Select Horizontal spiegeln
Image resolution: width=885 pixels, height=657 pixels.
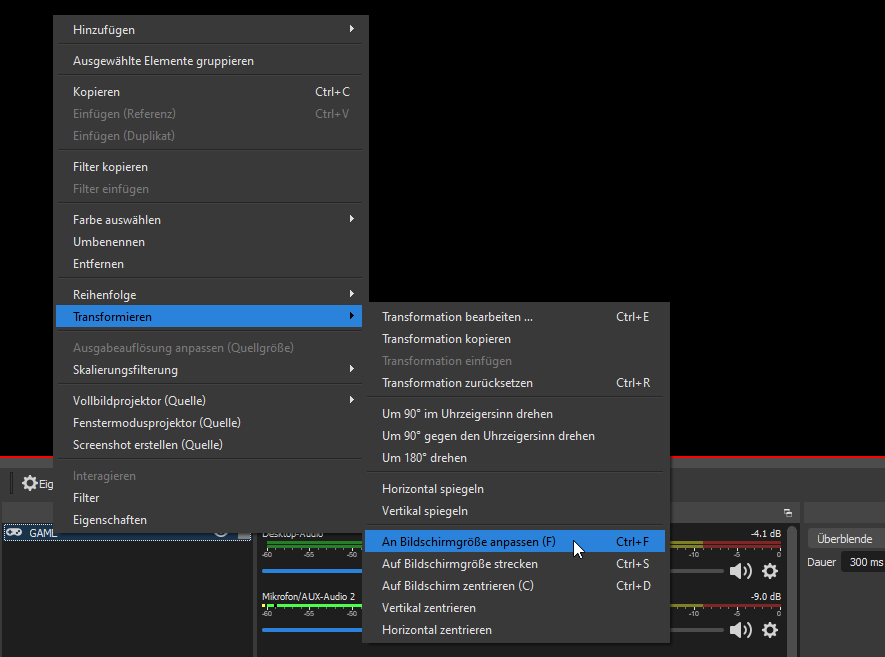[433, 489]
